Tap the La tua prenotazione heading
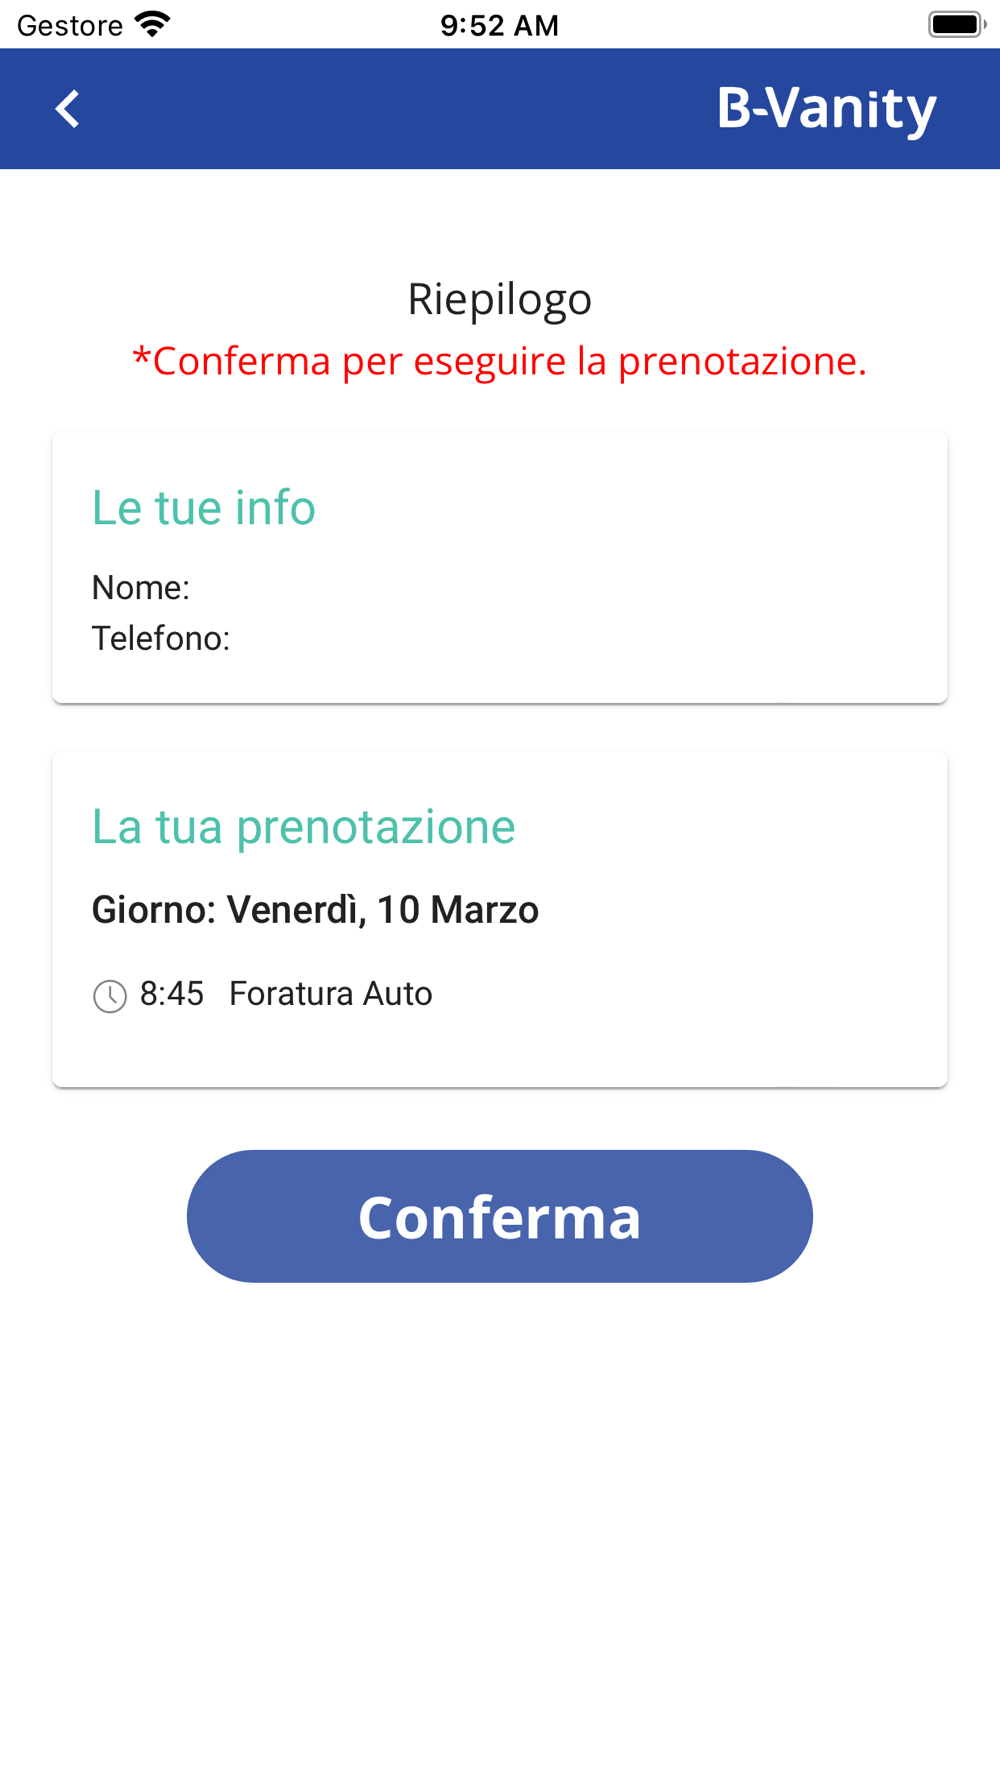This screenshot has height=1778, width=1000. click(304, 827)
